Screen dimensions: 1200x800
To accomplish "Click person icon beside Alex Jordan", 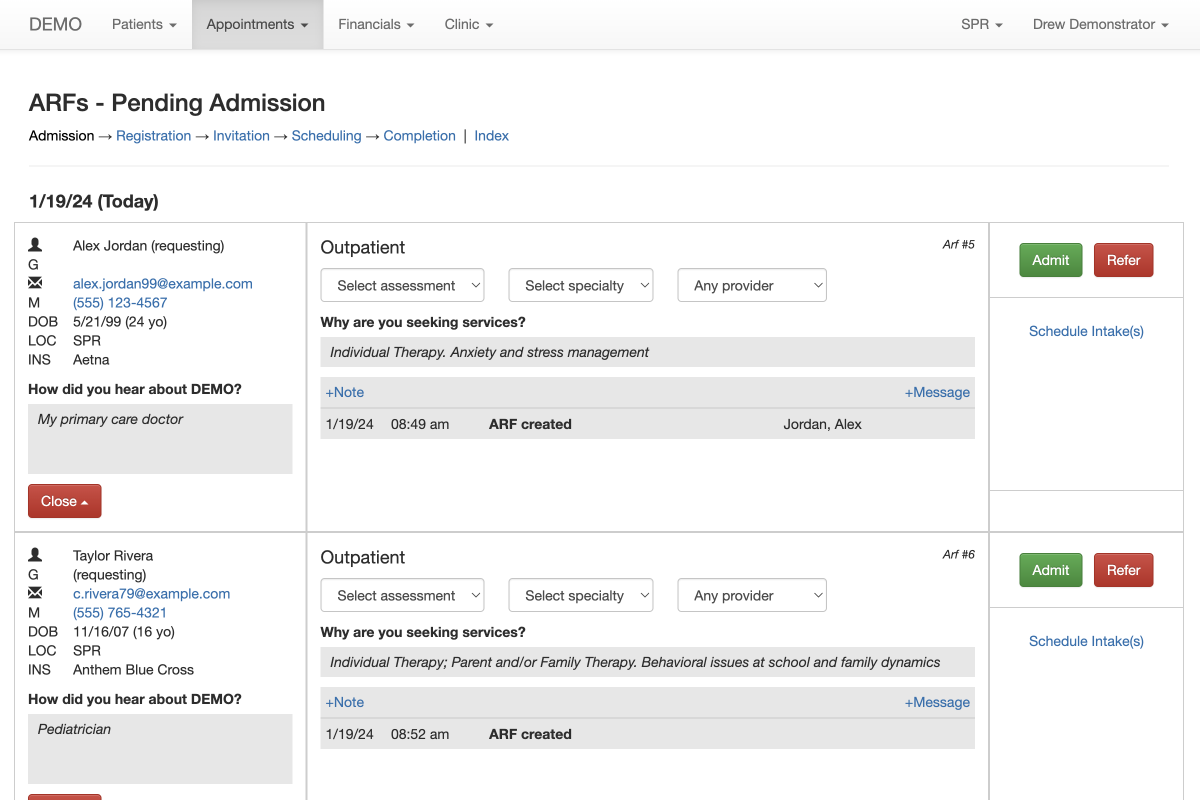I will tap(35, 245).
